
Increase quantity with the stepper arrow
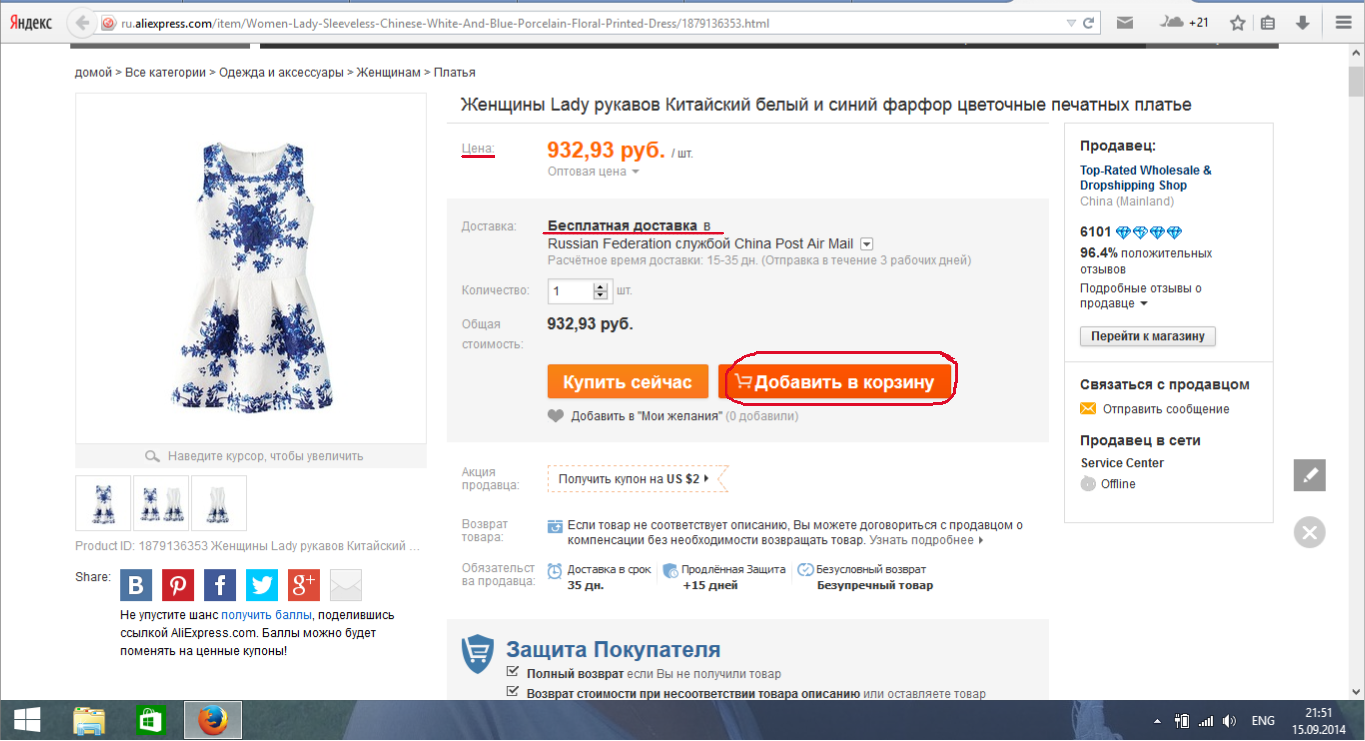point(600,287)
